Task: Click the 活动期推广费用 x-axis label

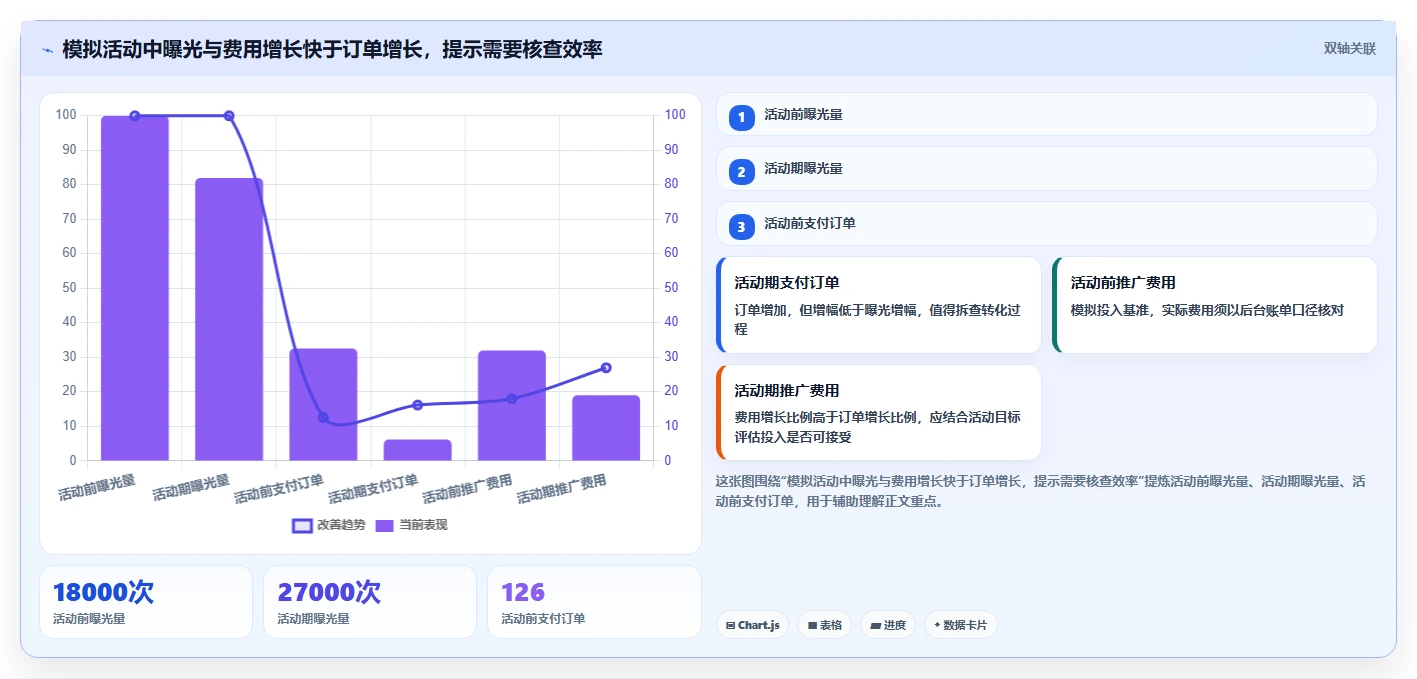Action: click(562, 489)
